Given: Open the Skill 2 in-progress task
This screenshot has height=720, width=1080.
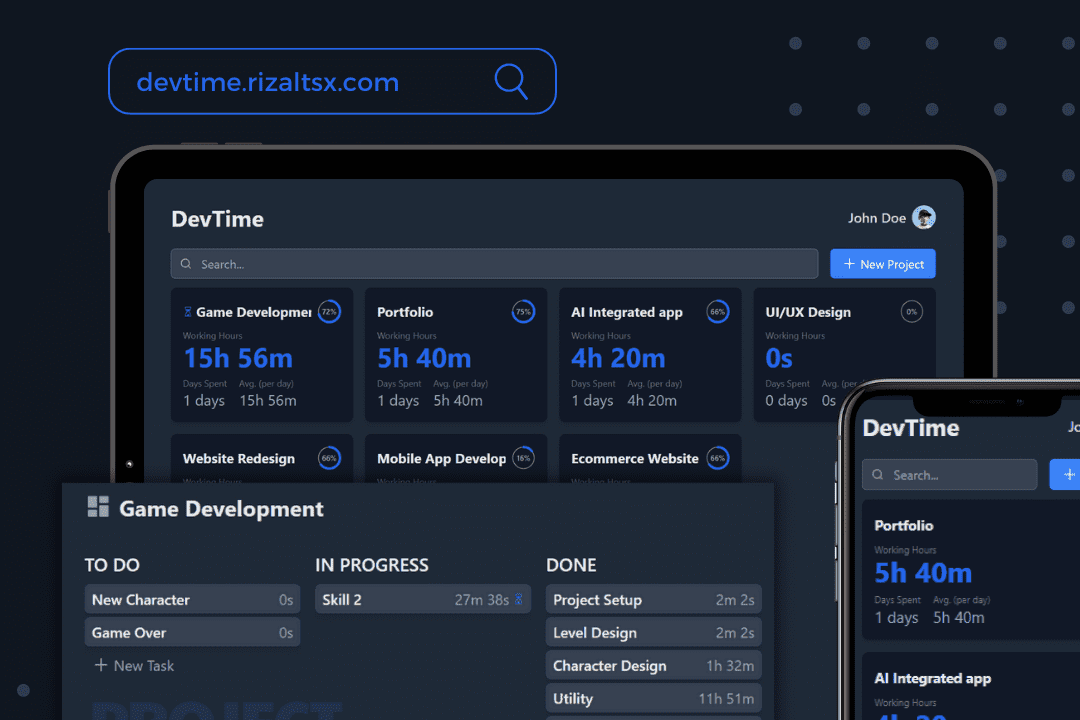Looking at the screenshot, I should tap(423, 599).
